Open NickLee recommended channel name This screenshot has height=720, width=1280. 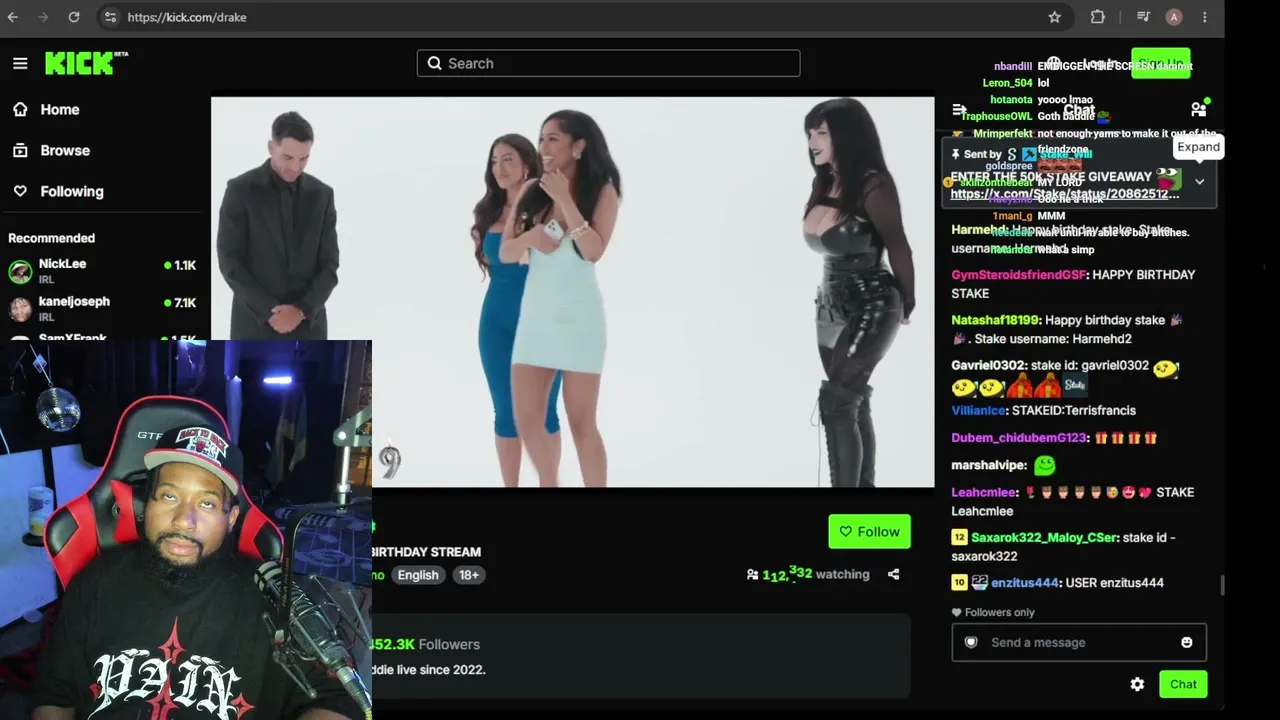(x=62, y=264)
